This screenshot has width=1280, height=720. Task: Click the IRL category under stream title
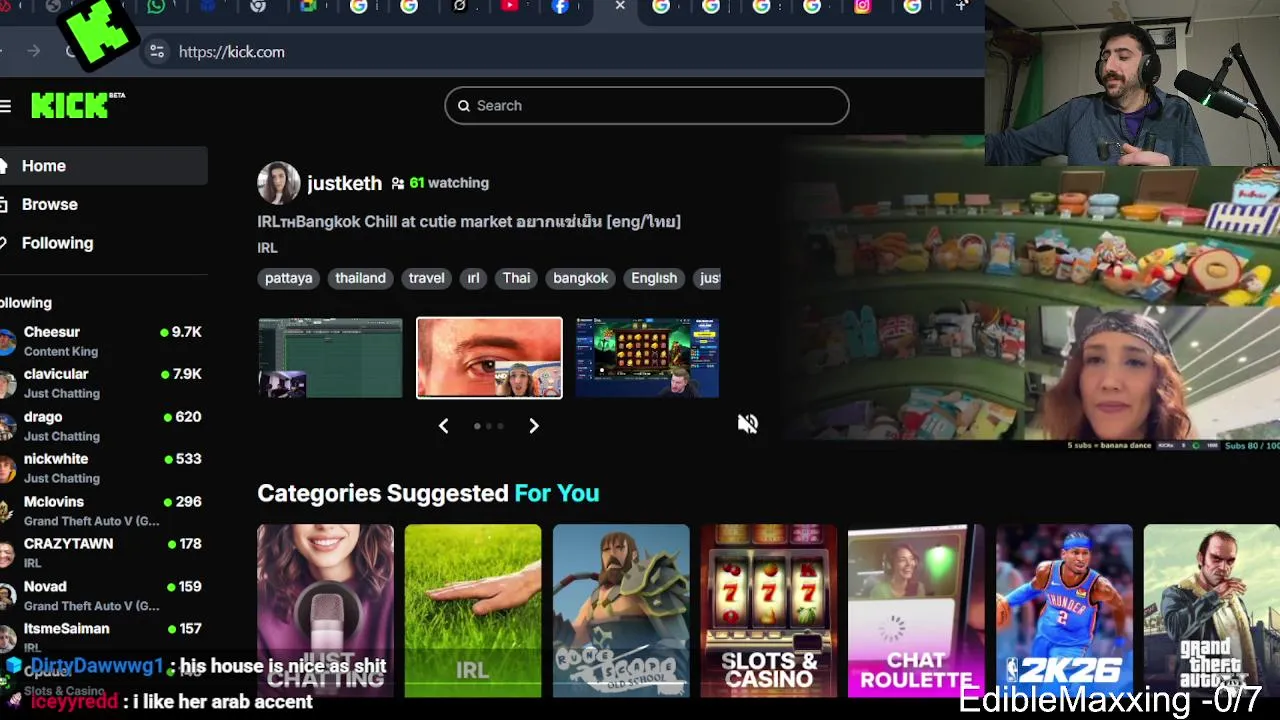pyautogui.click(x=267, y=247)
